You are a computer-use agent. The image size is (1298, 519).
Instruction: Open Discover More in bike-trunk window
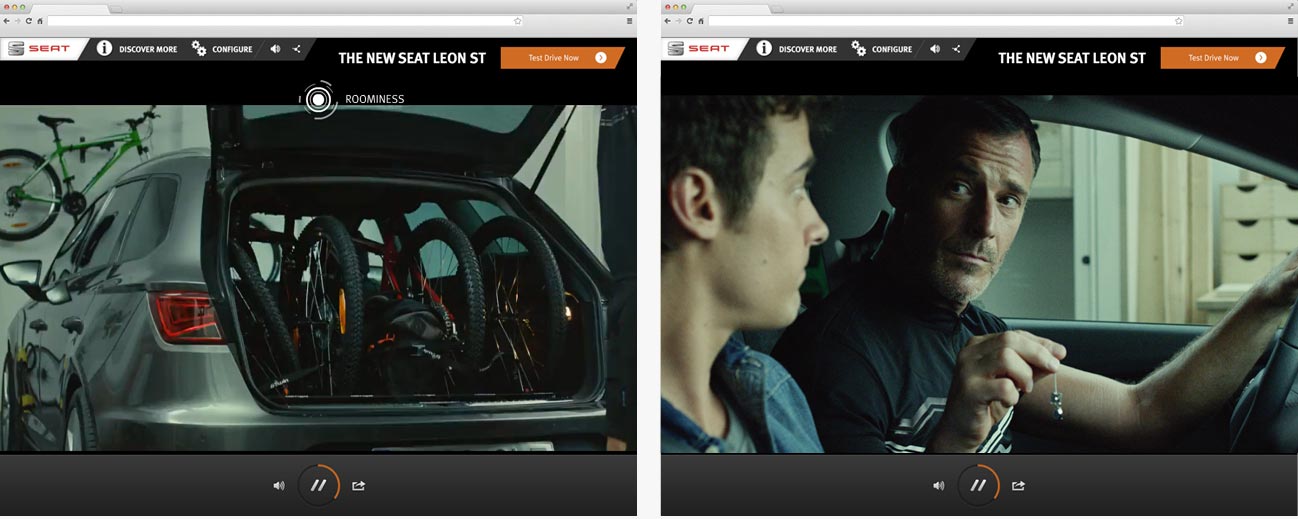[x=137, y=49]
